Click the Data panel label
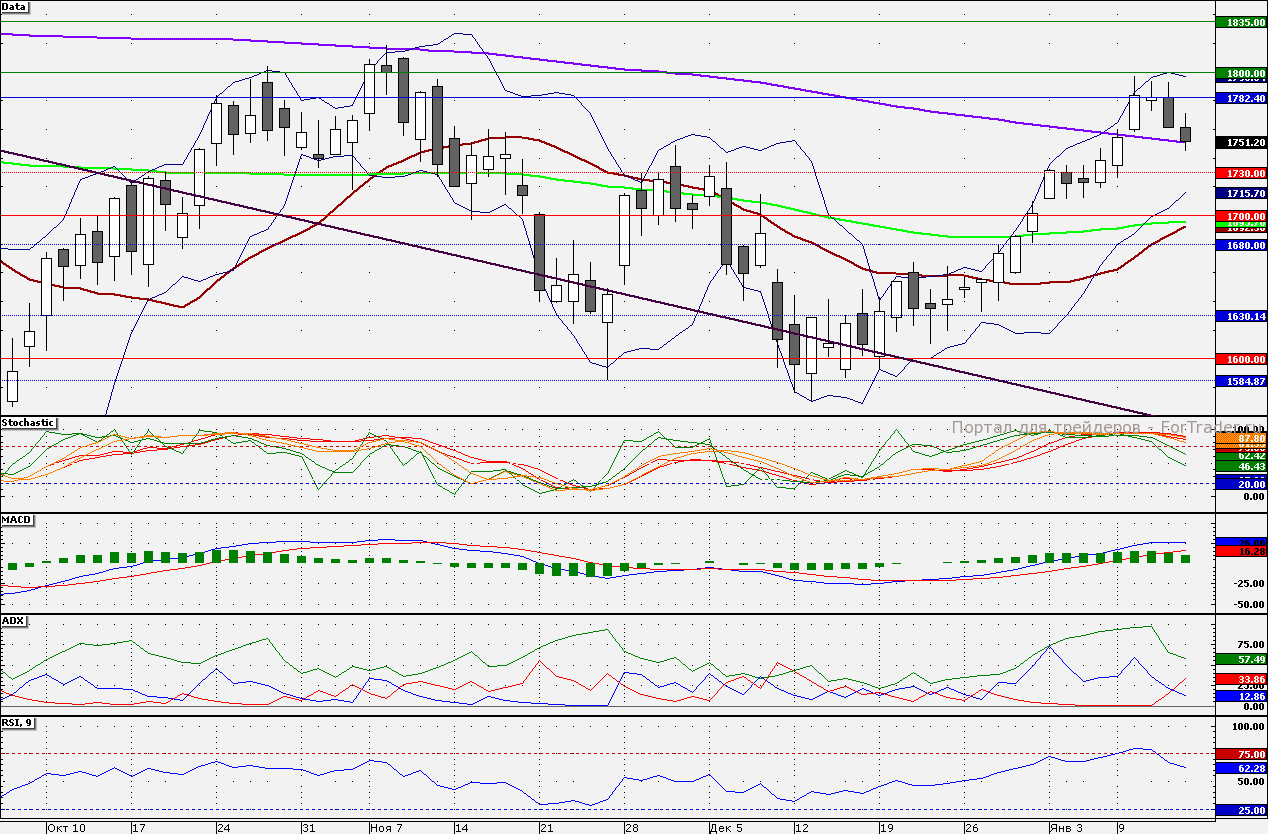The height and width of the screenshot is (834, 1268). coord(15,7)
